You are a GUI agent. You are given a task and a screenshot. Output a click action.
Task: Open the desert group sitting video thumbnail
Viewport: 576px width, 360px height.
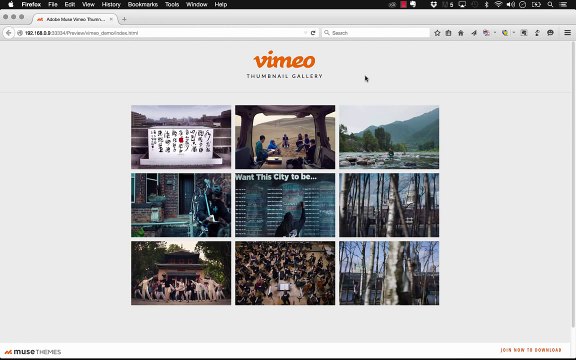(285, 137)
